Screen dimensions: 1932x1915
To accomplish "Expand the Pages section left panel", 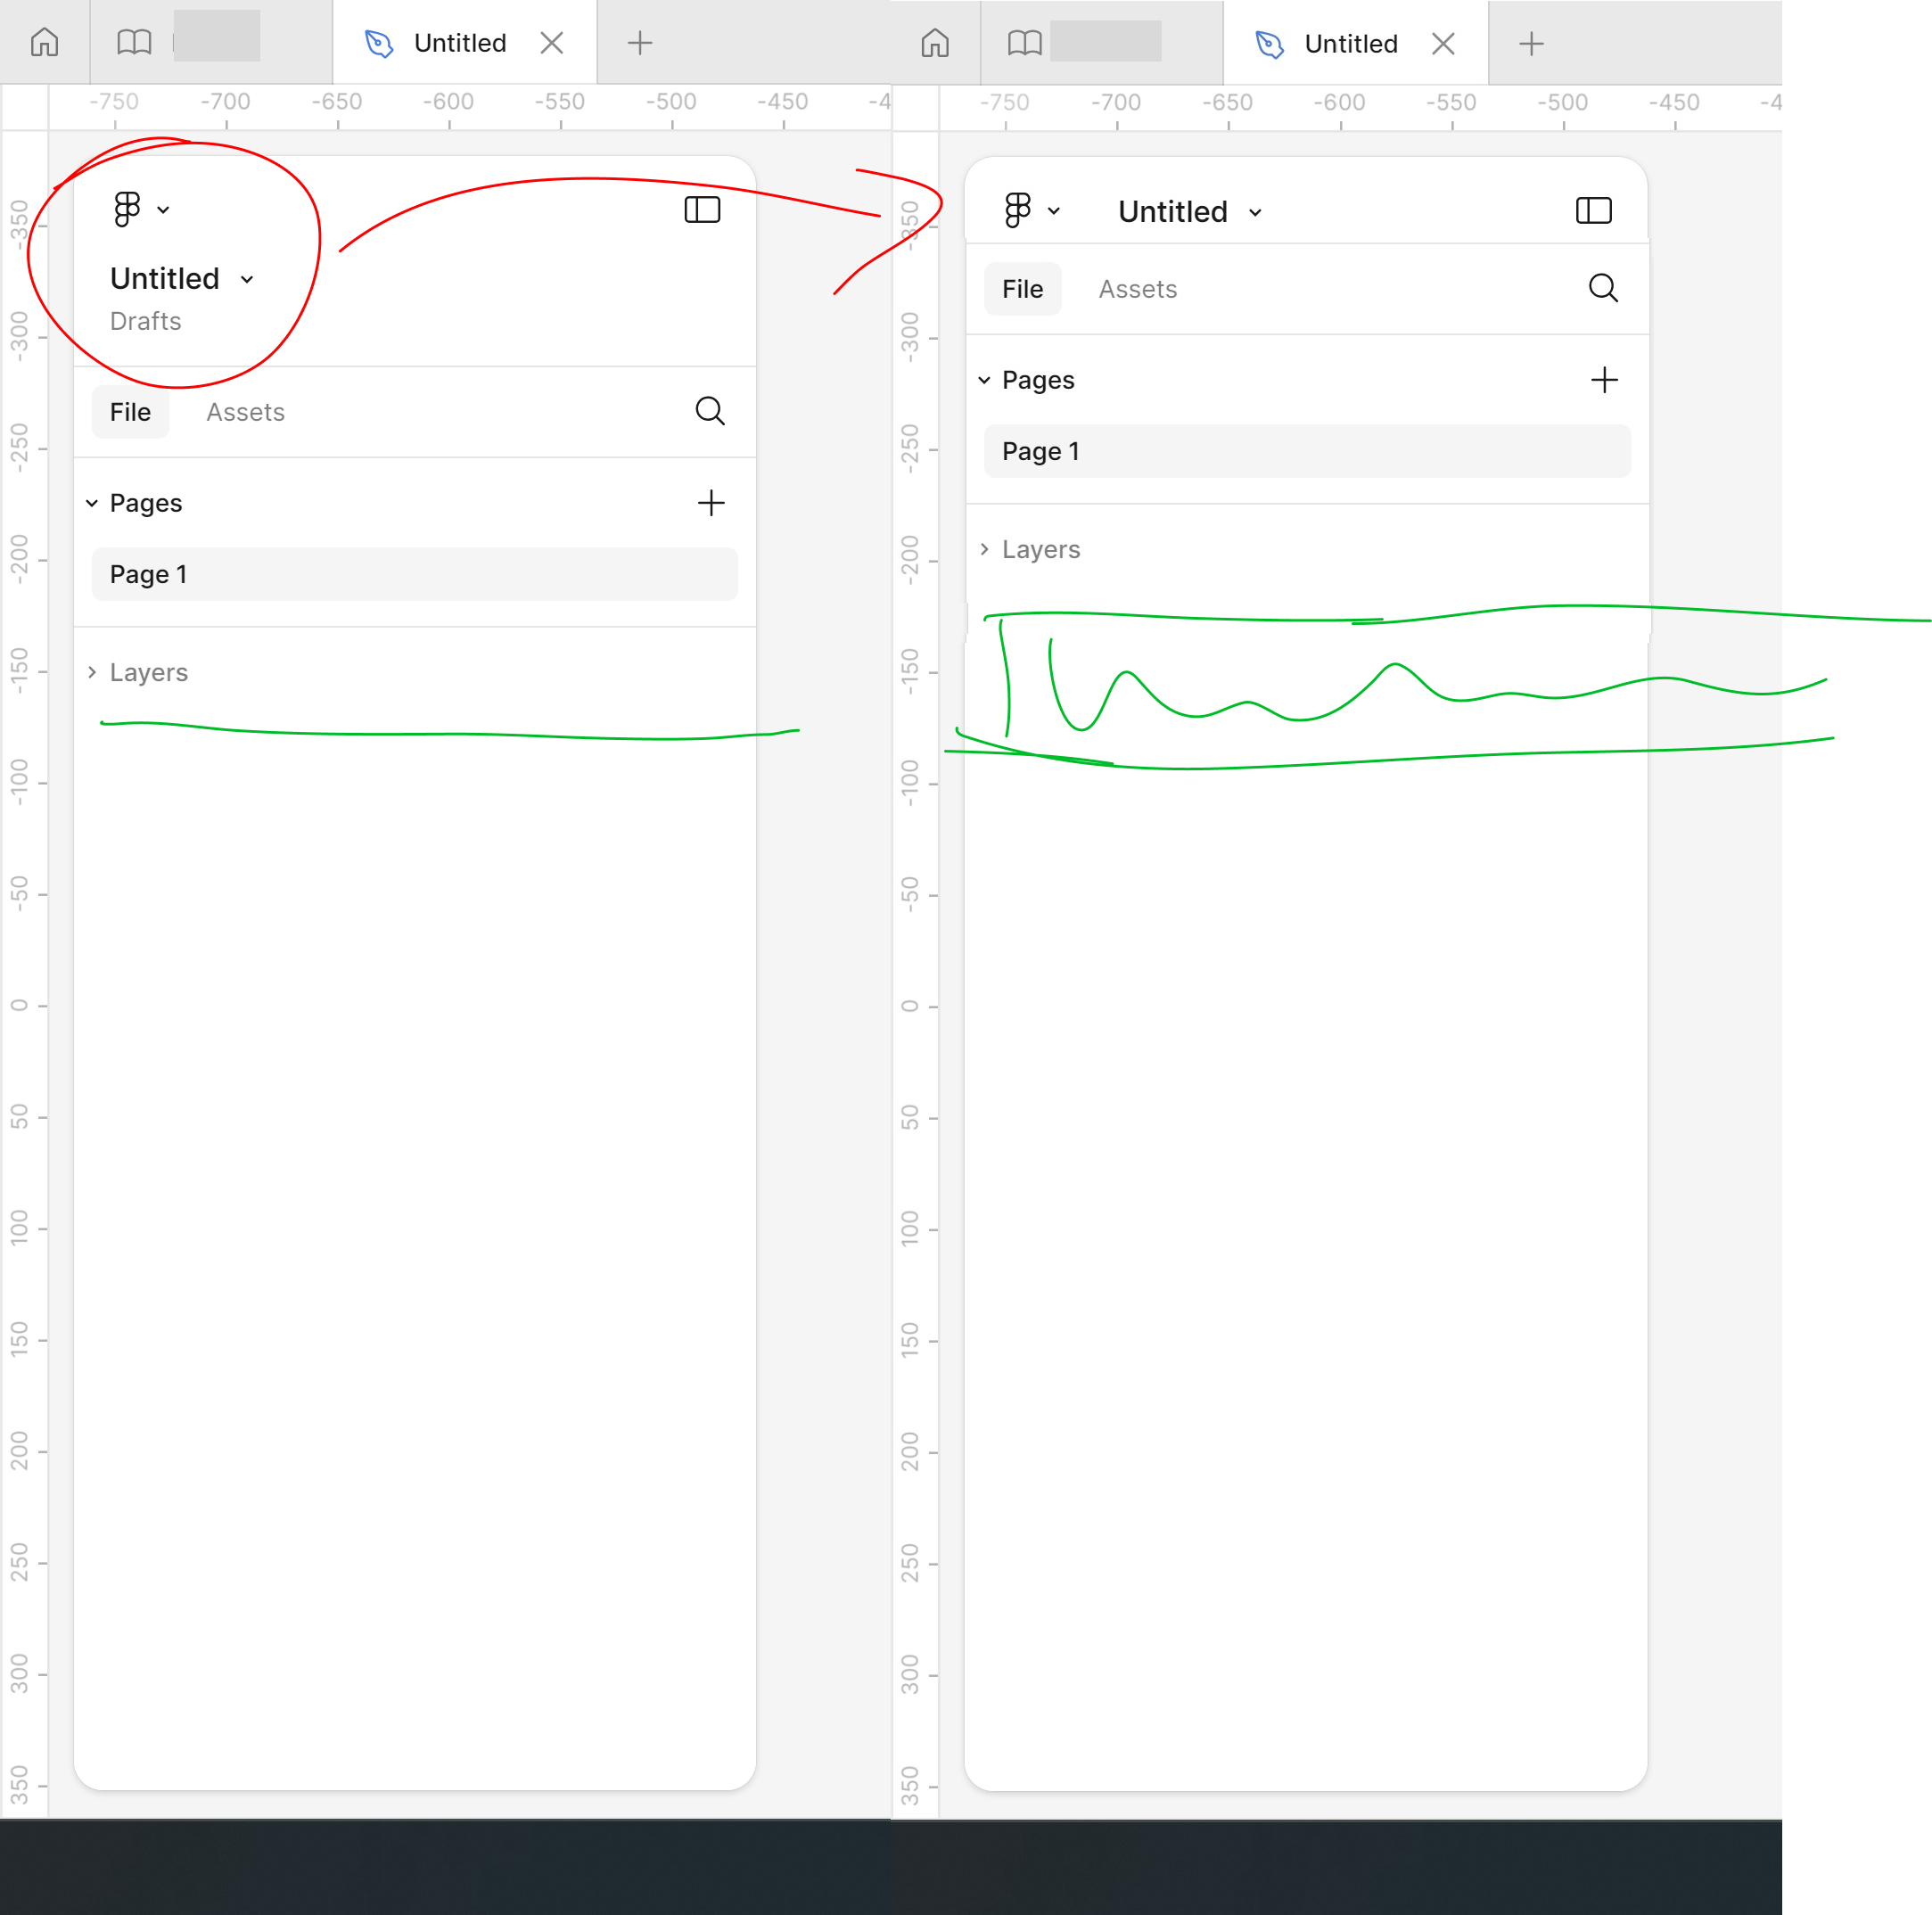I will [91, 504].
